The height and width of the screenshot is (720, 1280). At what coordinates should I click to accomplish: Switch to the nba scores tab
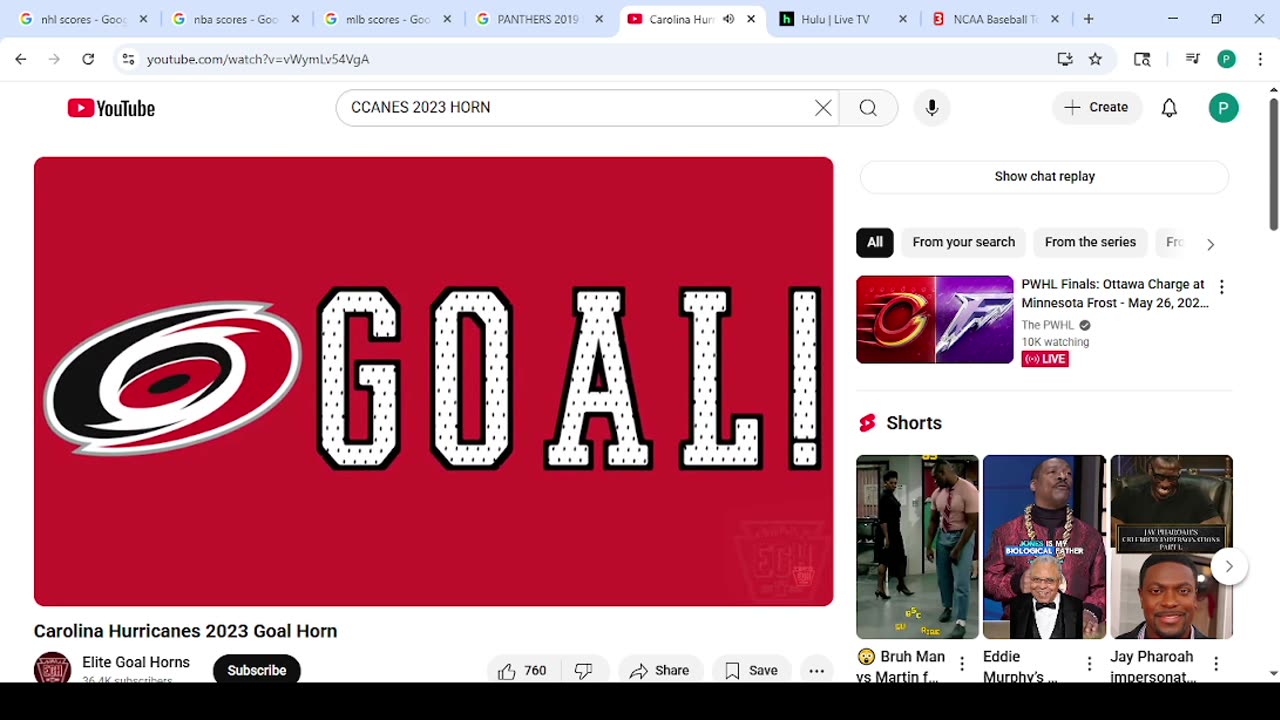[236, 19]
